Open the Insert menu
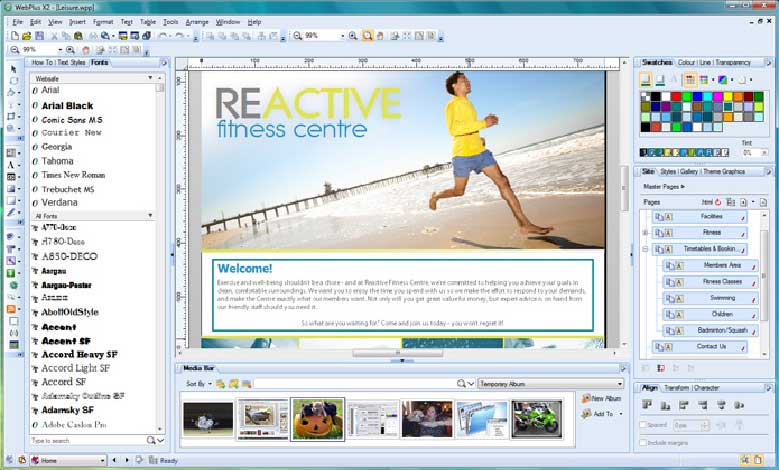This screenshot has height=470, width=779. pos(78,21)
